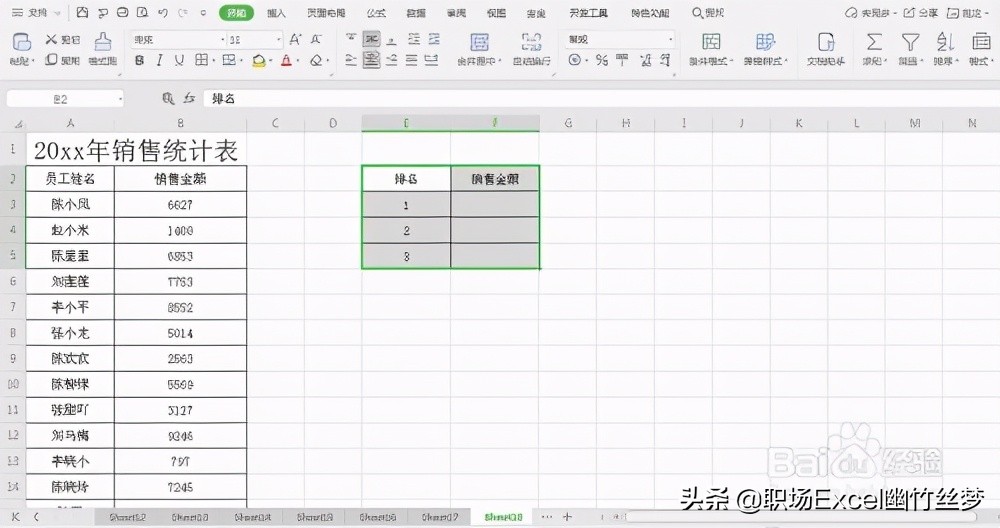Open the font name dropdown

tap(223, 40)
